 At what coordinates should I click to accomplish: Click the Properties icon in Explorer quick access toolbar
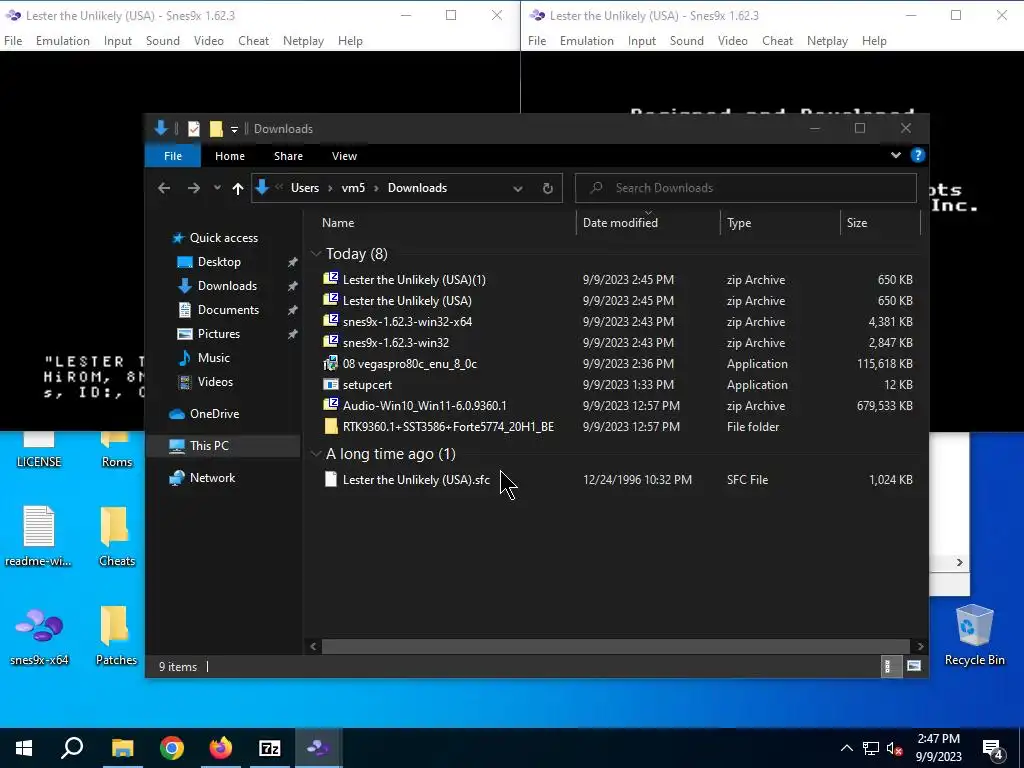tap(193, 129)
